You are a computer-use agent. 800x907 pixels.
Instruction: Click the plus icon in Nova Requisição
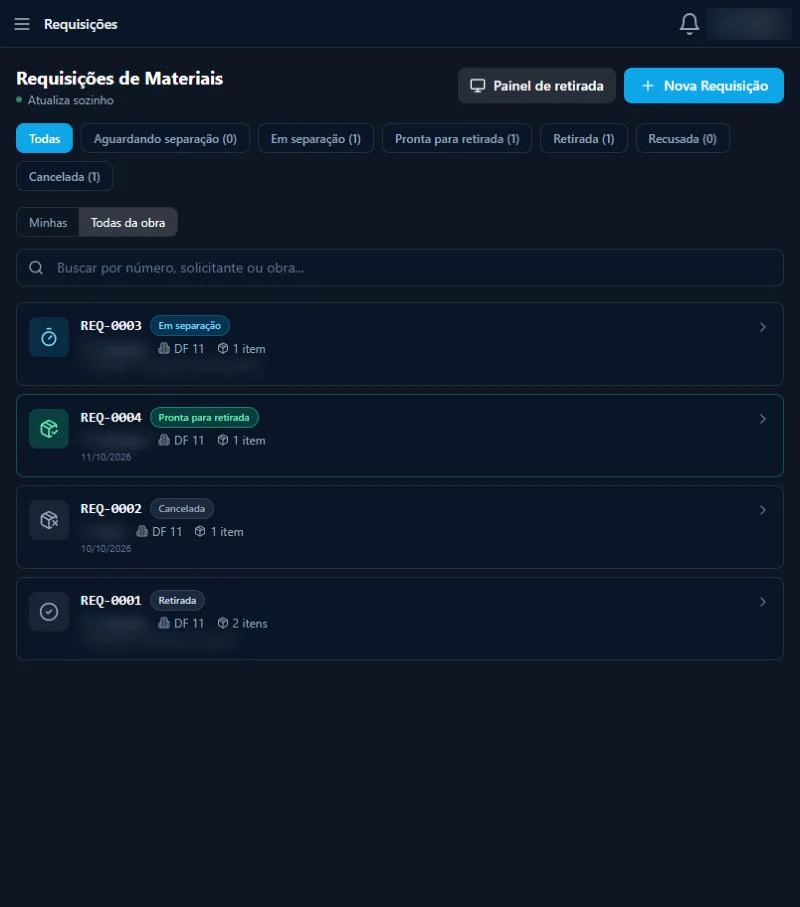coord(648,86)
